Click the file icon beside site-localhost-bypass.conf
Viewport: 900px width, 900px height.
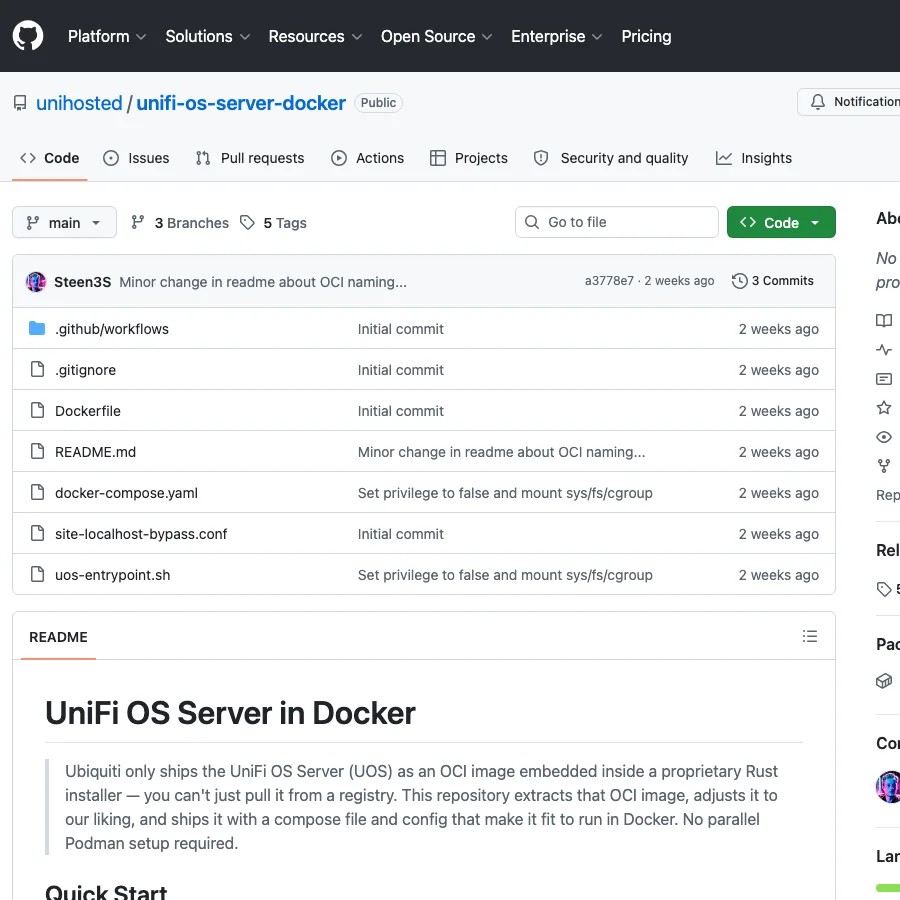click(37, 534)
